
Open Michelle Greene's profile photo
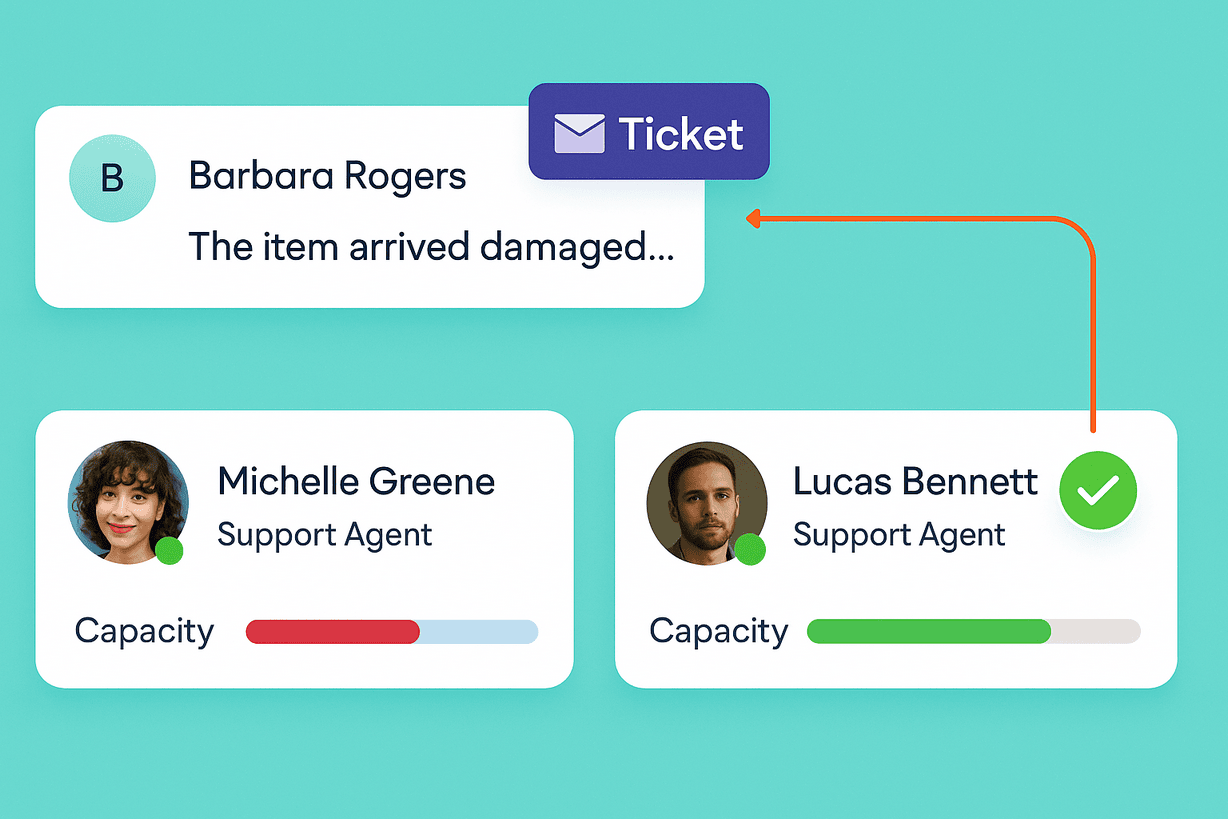tap(127, 502)
